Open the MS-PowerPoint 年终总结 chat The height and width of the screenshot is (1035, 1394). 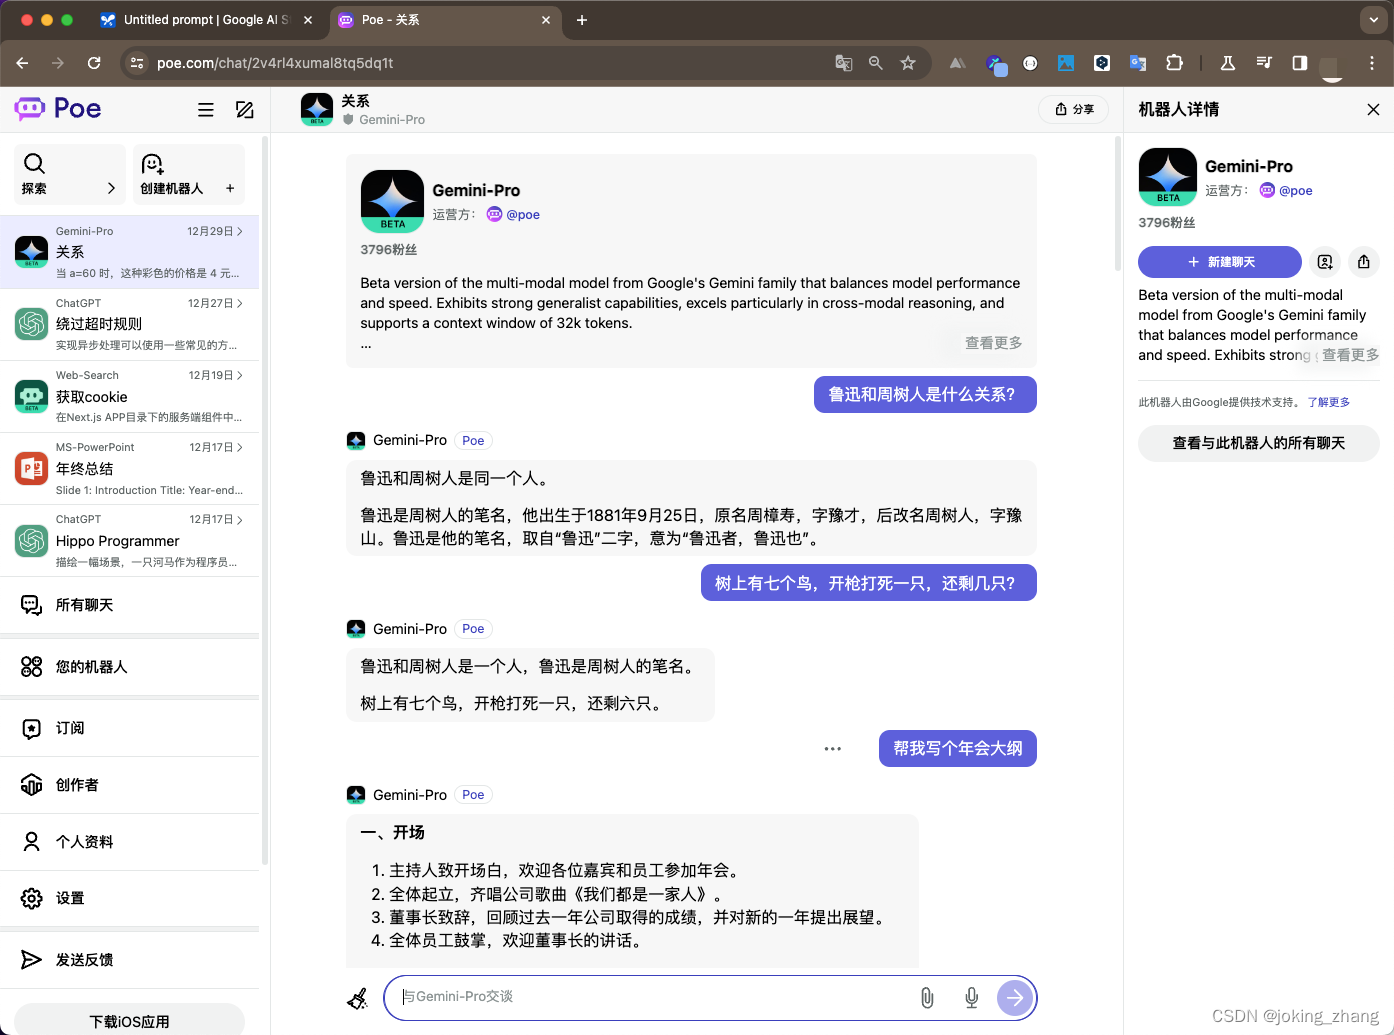click(x=130, y=468)
